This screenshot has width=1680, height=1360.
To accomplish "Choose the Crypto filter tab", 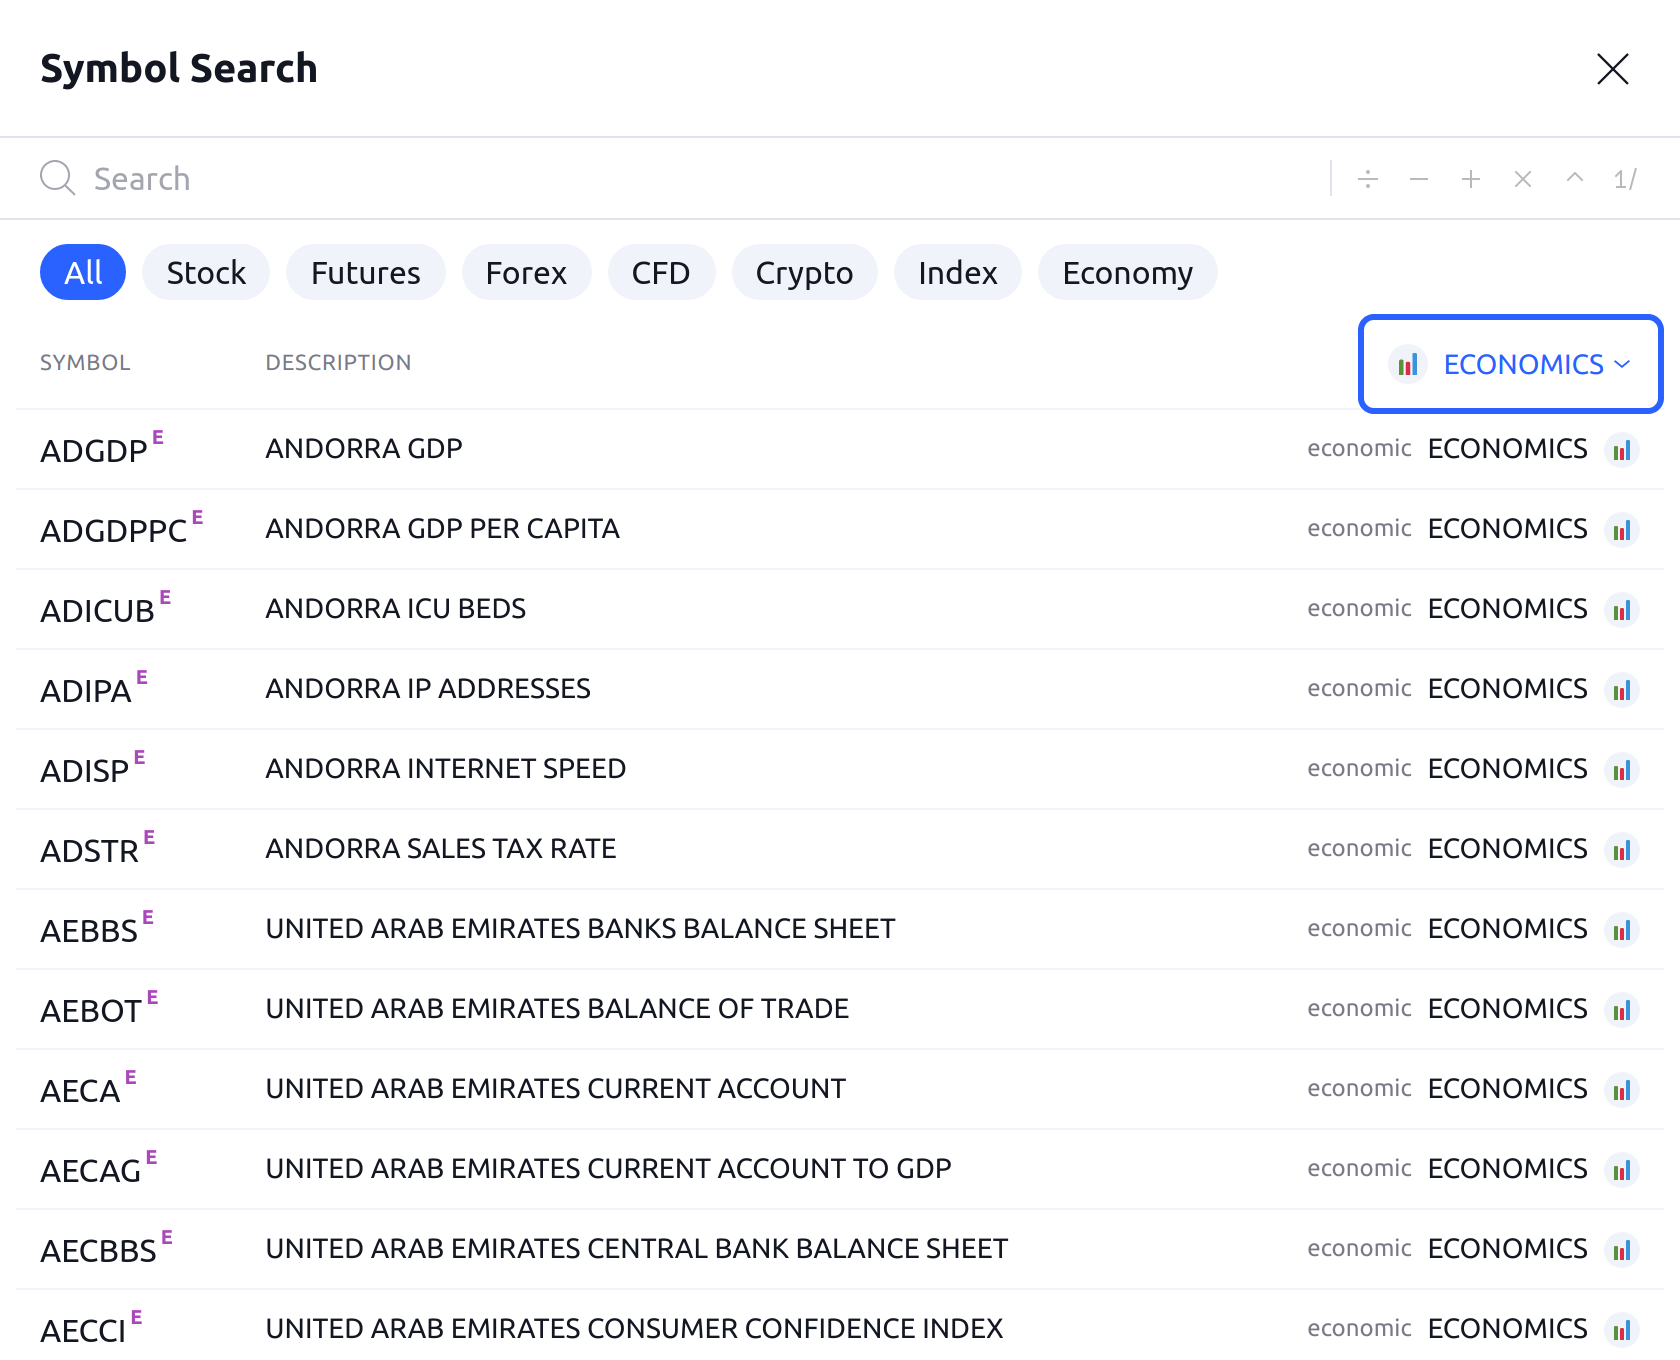I will tap(804, 272).
